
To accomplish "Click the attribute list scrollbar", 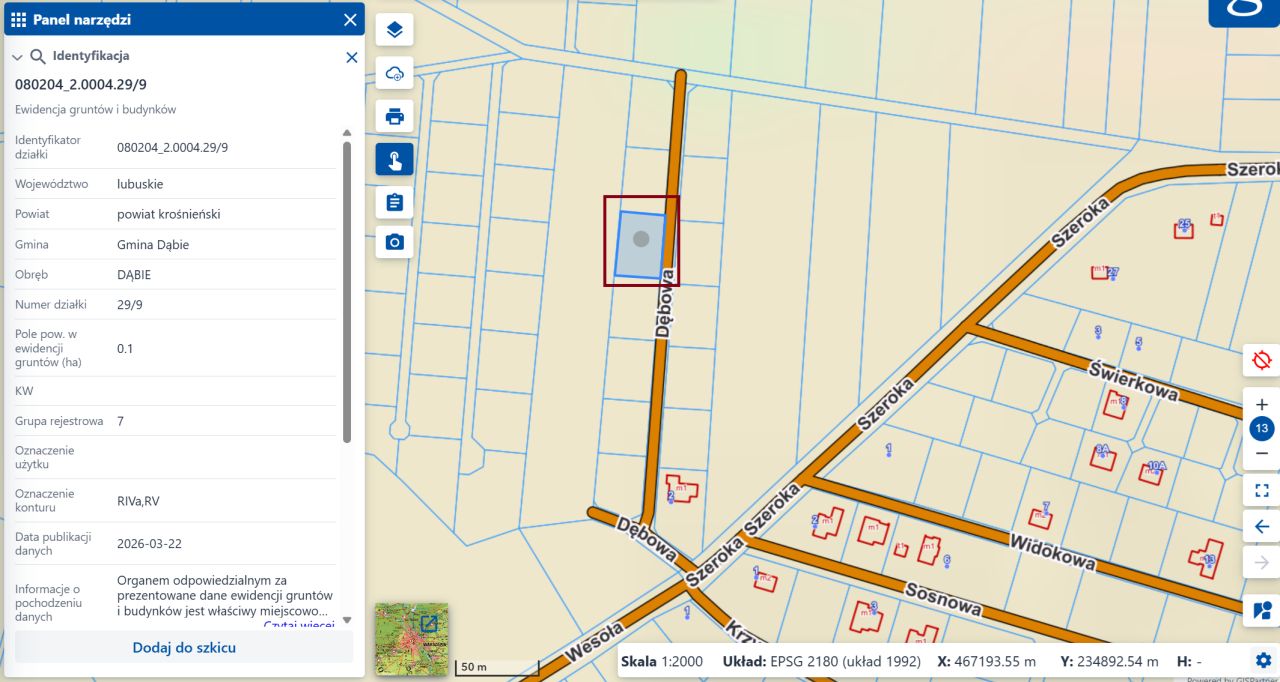I will coord(347,290).
